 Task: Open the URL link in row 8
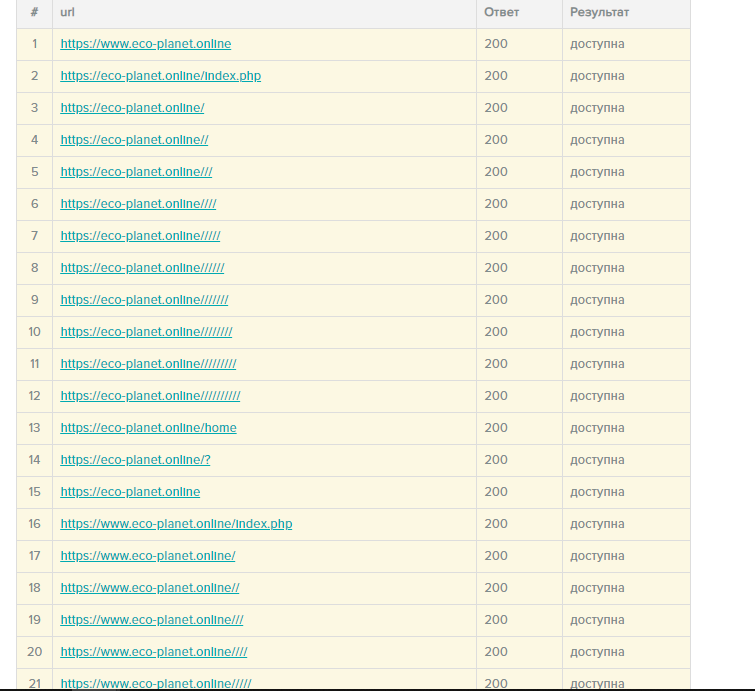tap(142, 268)
